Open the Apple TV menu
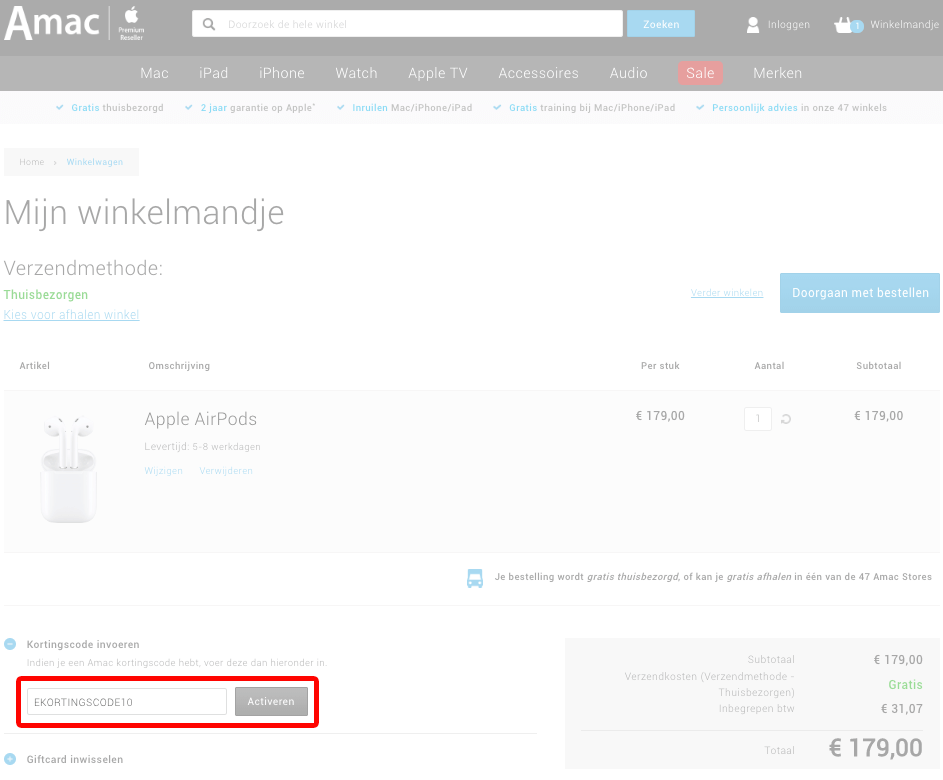The width and height of the screenshot is (943, 780). 438,73
